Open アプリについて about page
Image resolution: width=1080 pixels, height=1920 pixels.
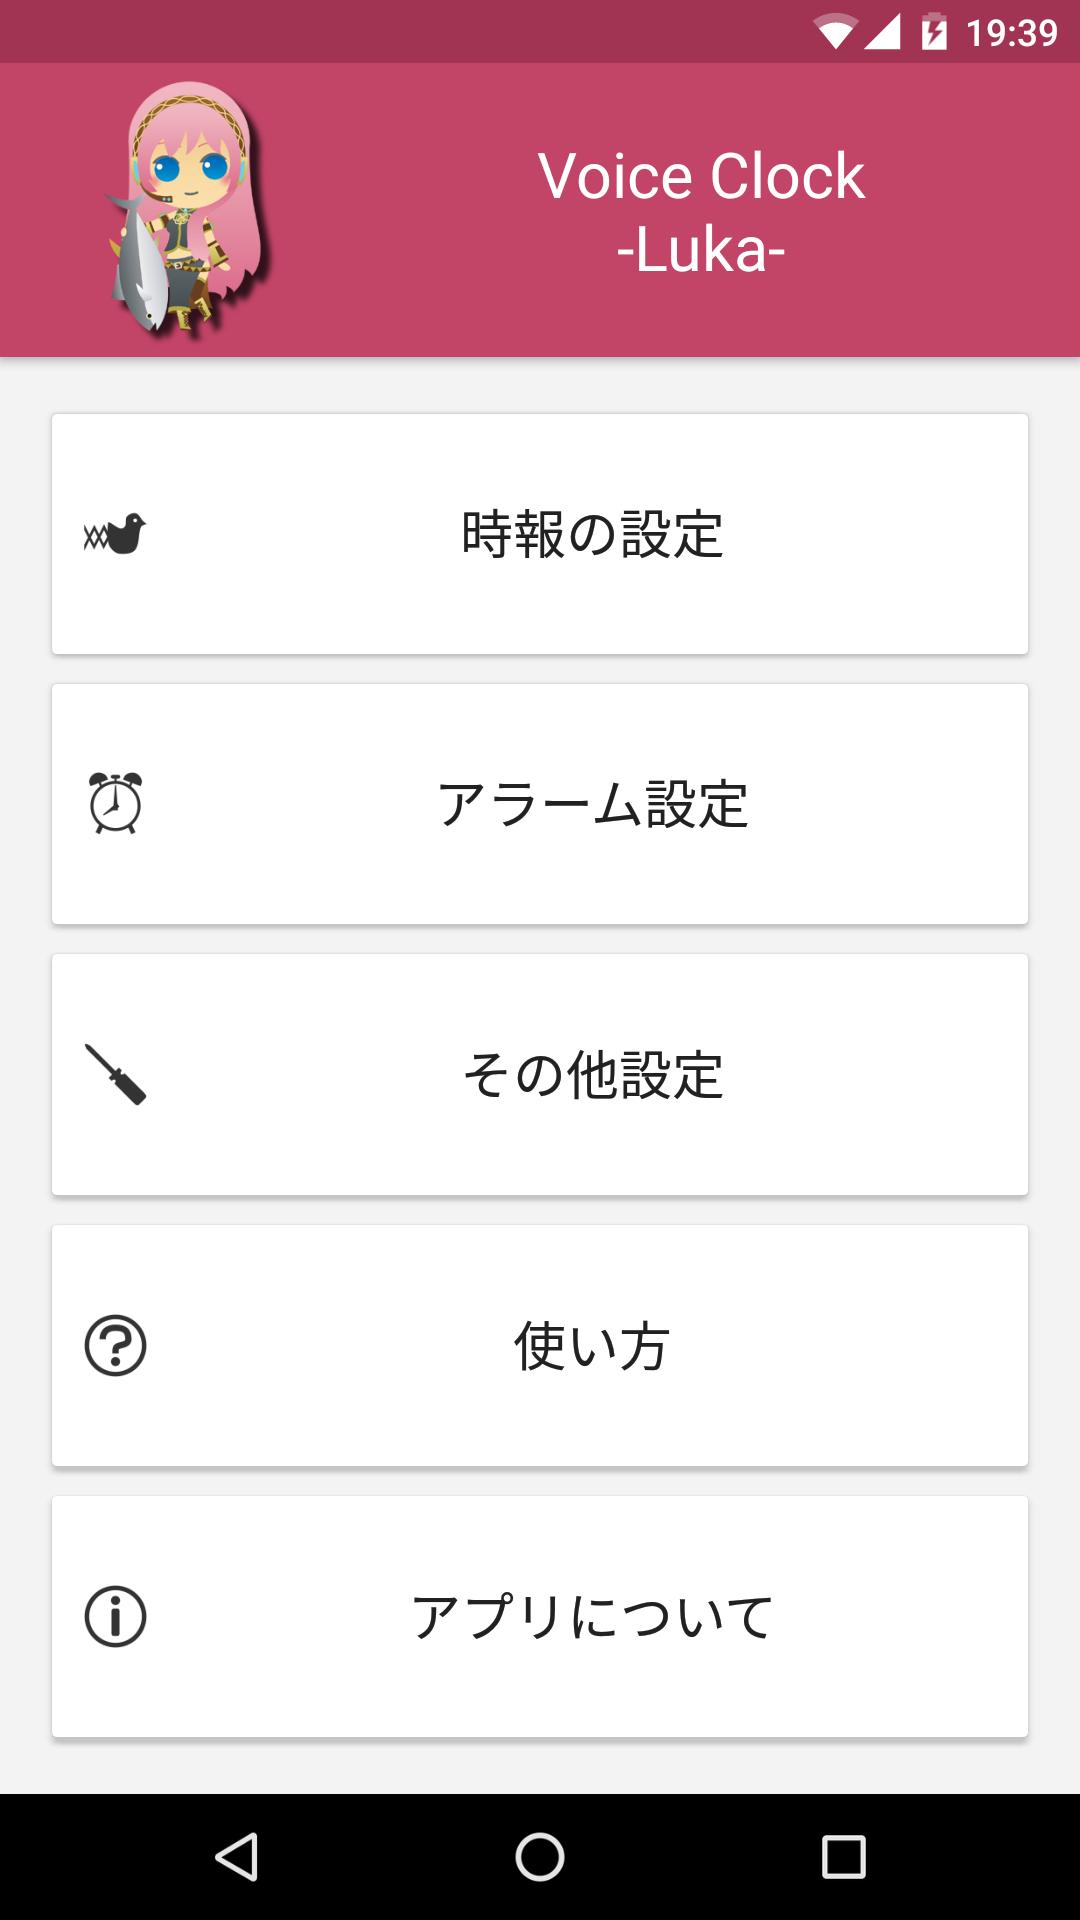coord(540,1616)
